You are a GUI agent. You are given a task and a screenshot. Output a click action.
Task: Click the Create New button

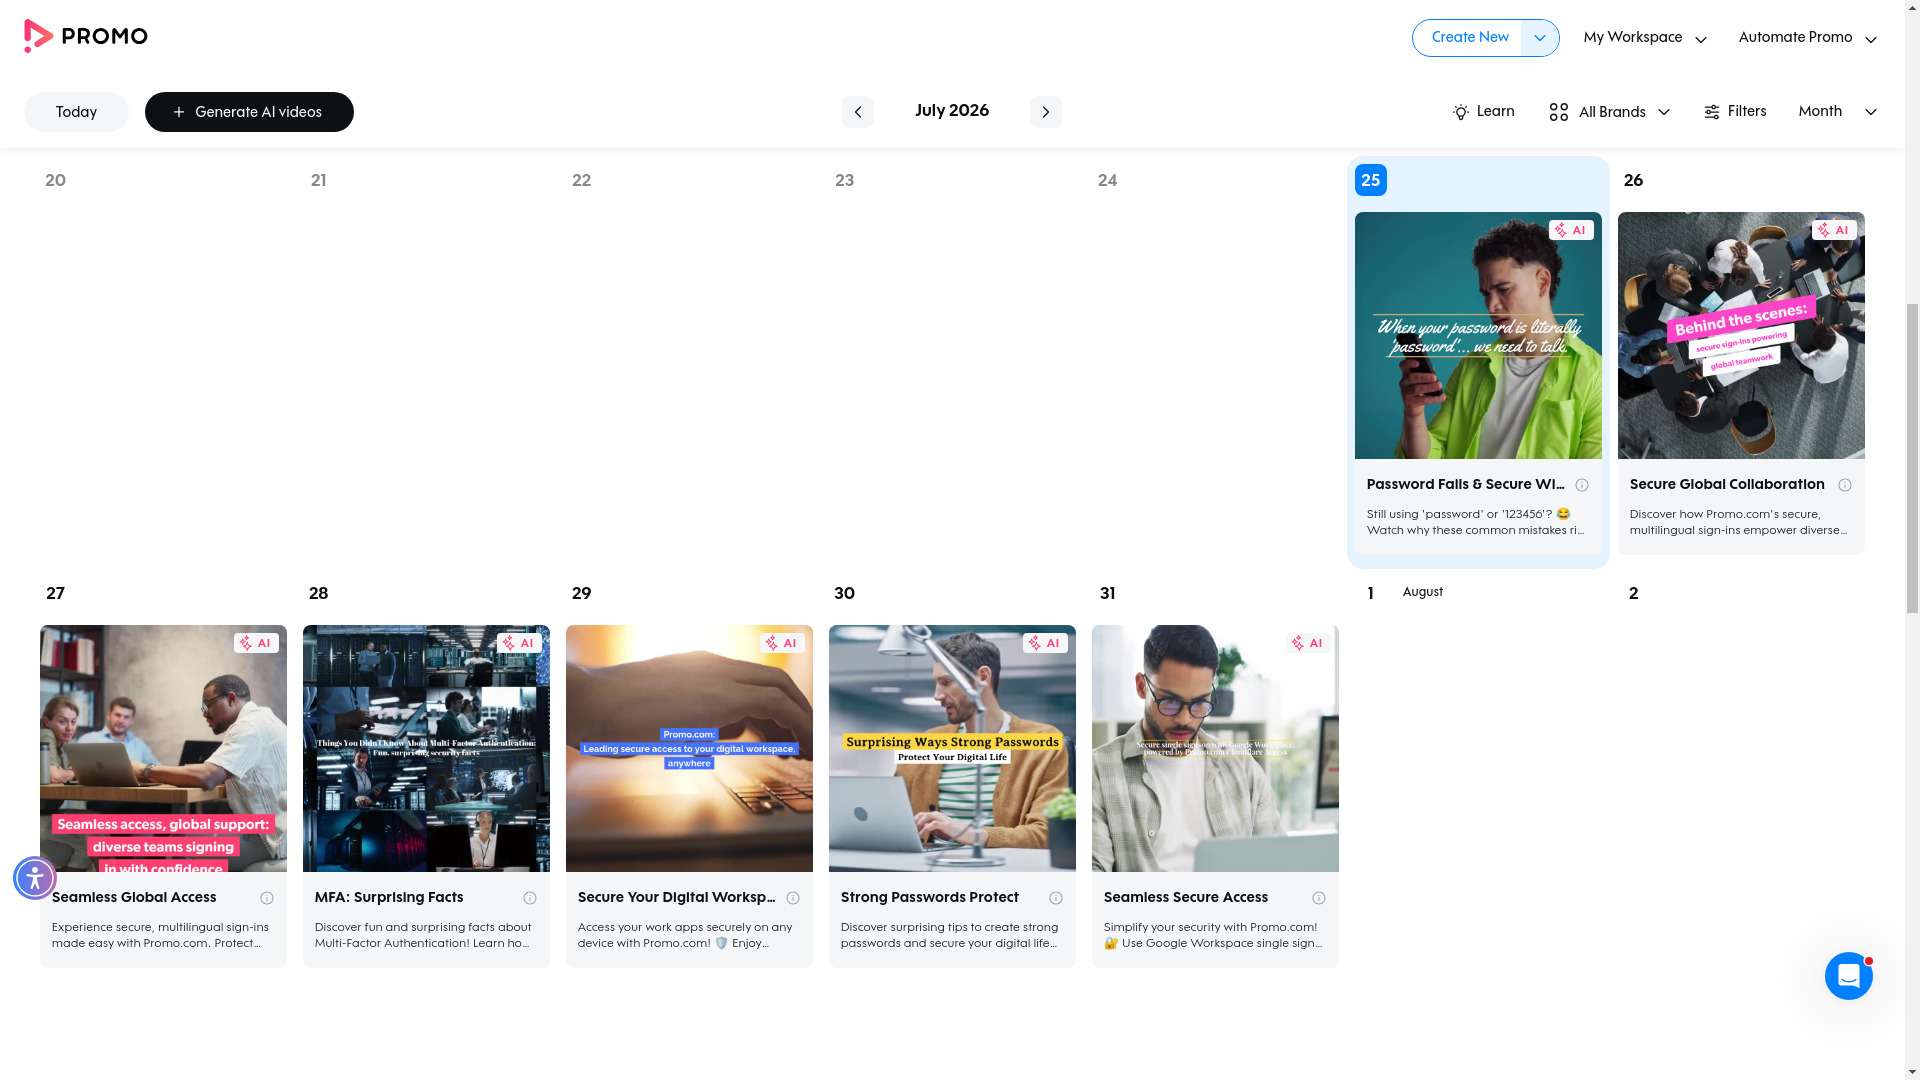(1467, 38)
